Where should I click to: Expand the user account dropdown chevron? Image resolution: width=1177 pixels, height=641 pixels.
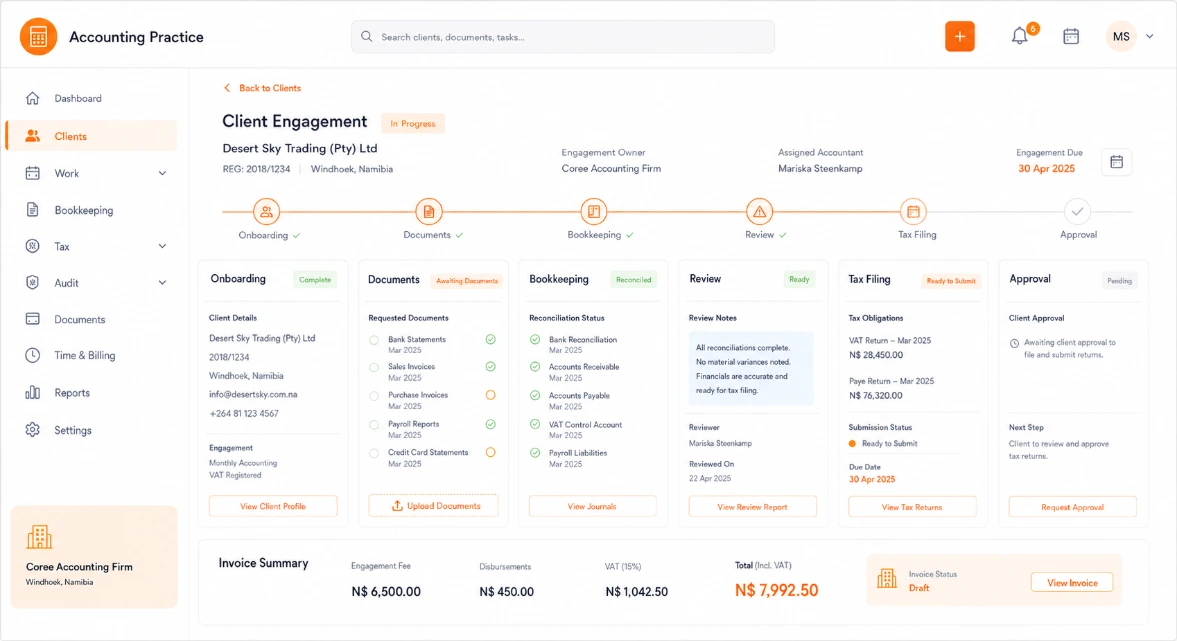click(x=1149, y=36)
